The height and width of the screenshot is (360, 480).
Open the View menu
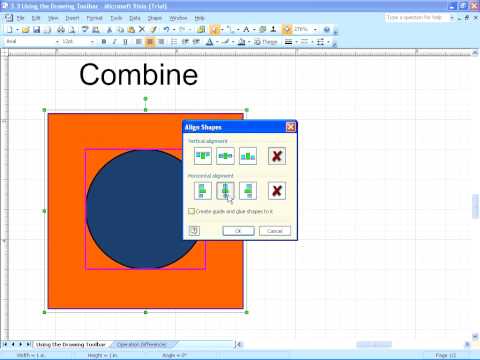coord(53,18)
